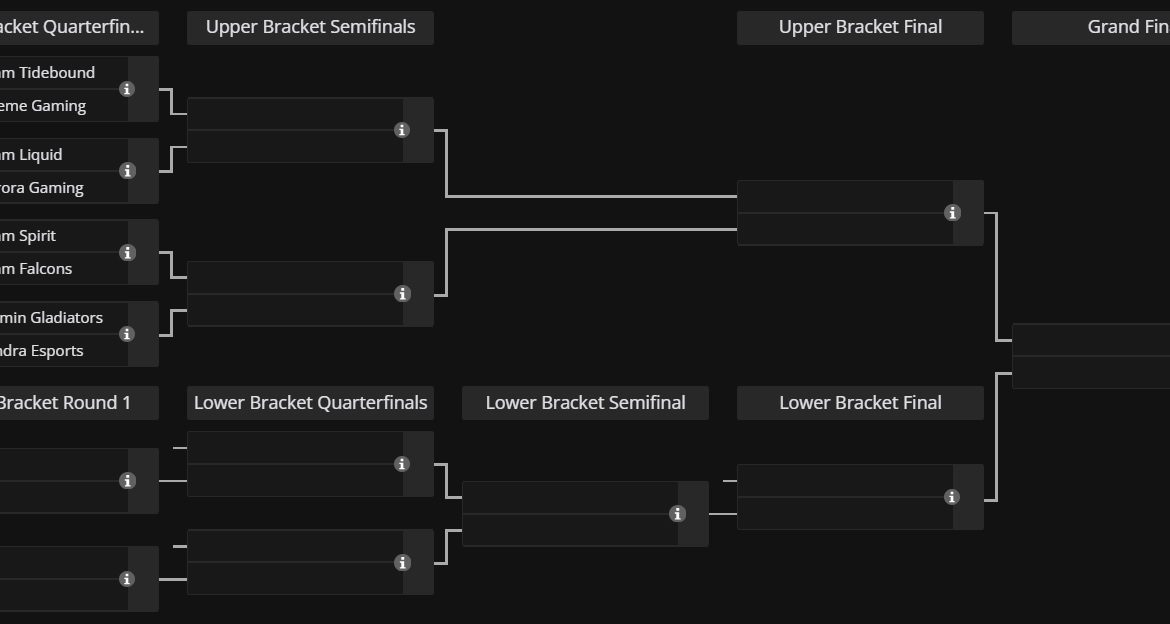Image resolution: width=1170 pixels, height=624 pixels.
Task: Click the Lower Bracket Final header
Action: click(x=860, y=403)
